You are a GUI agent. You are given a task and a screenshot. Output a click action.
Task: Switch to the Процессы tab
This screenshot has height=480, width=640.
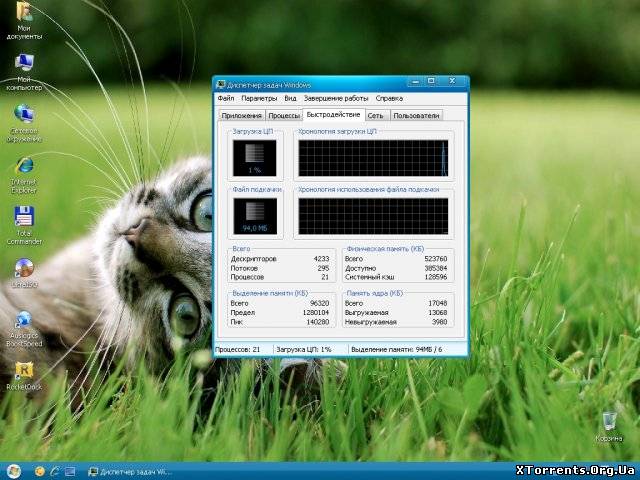[284, 116]
